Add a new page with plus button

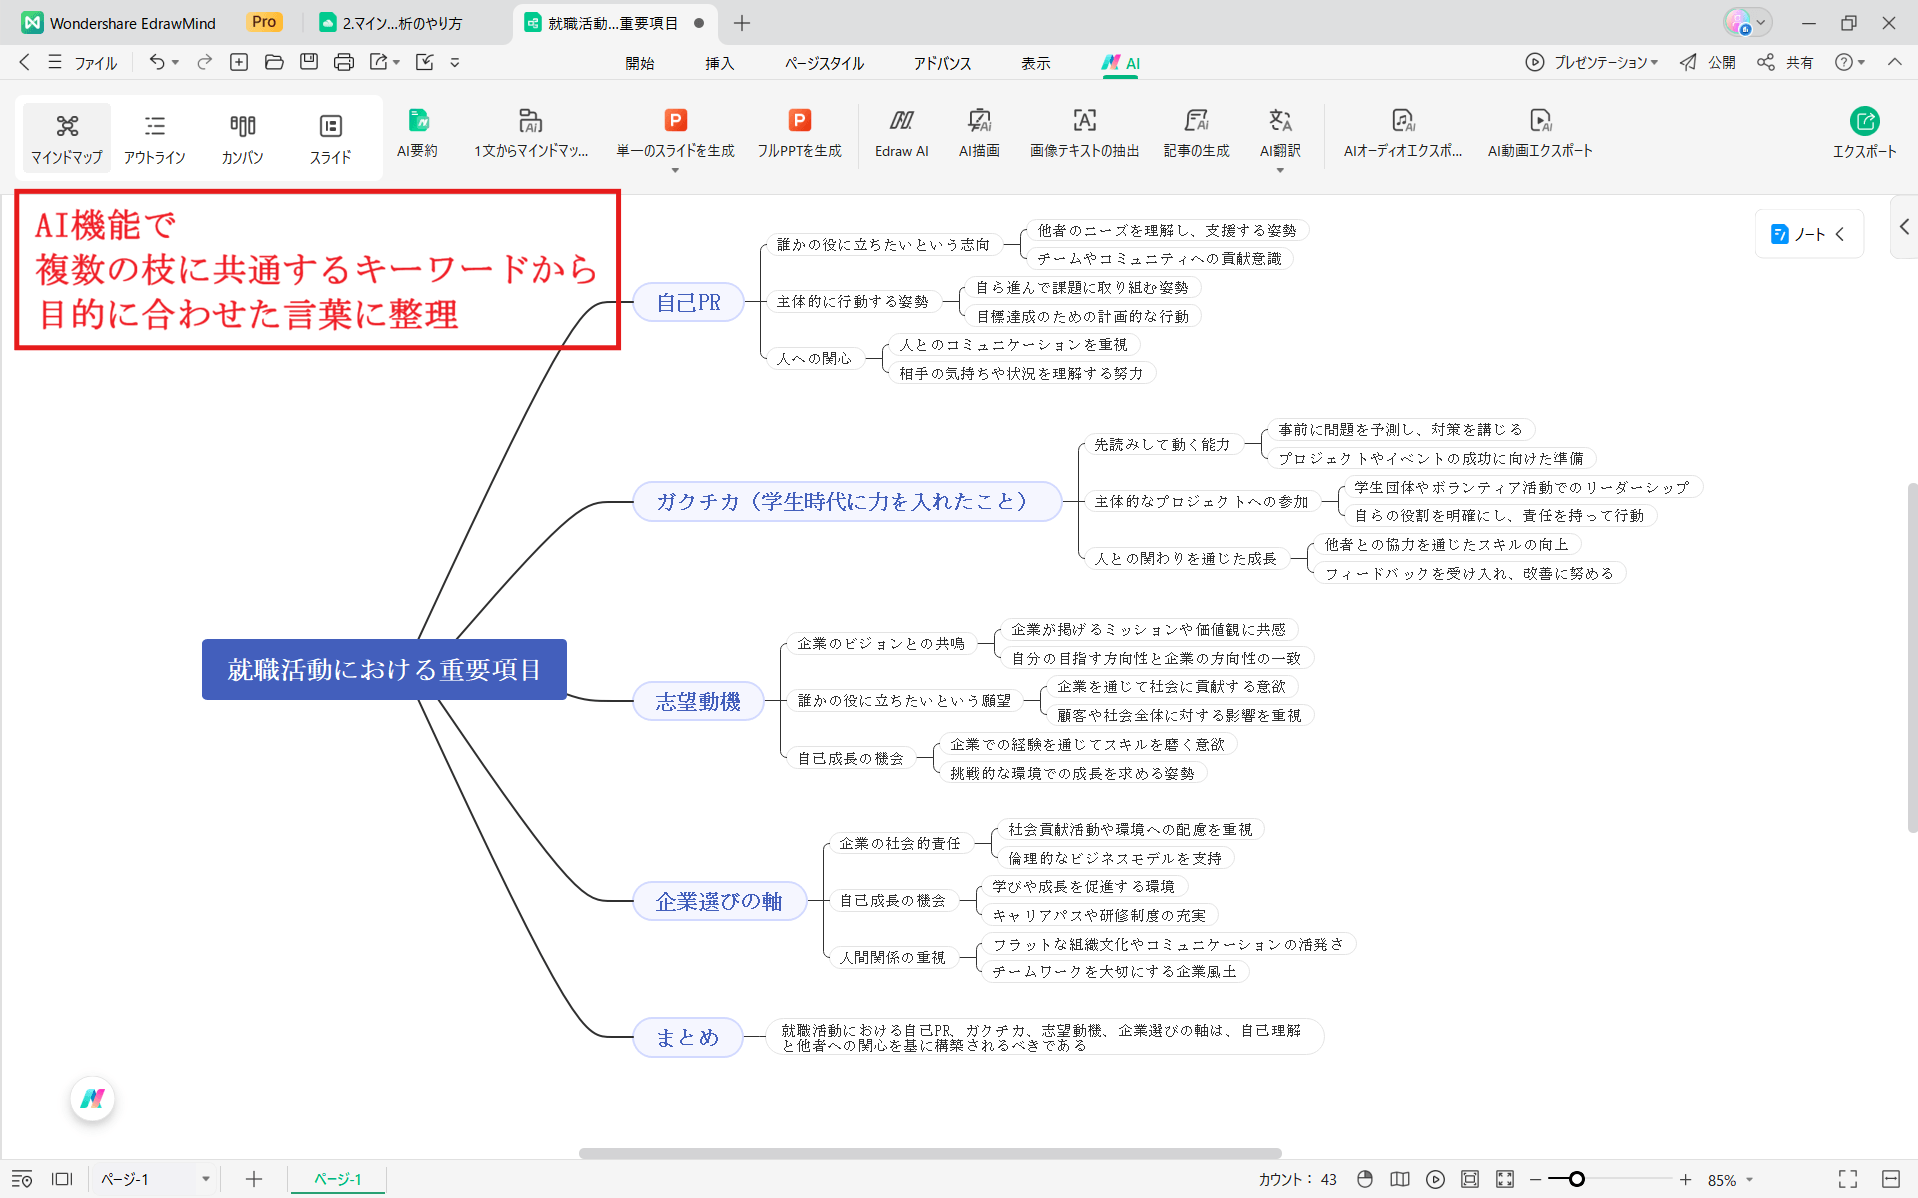254,1179
